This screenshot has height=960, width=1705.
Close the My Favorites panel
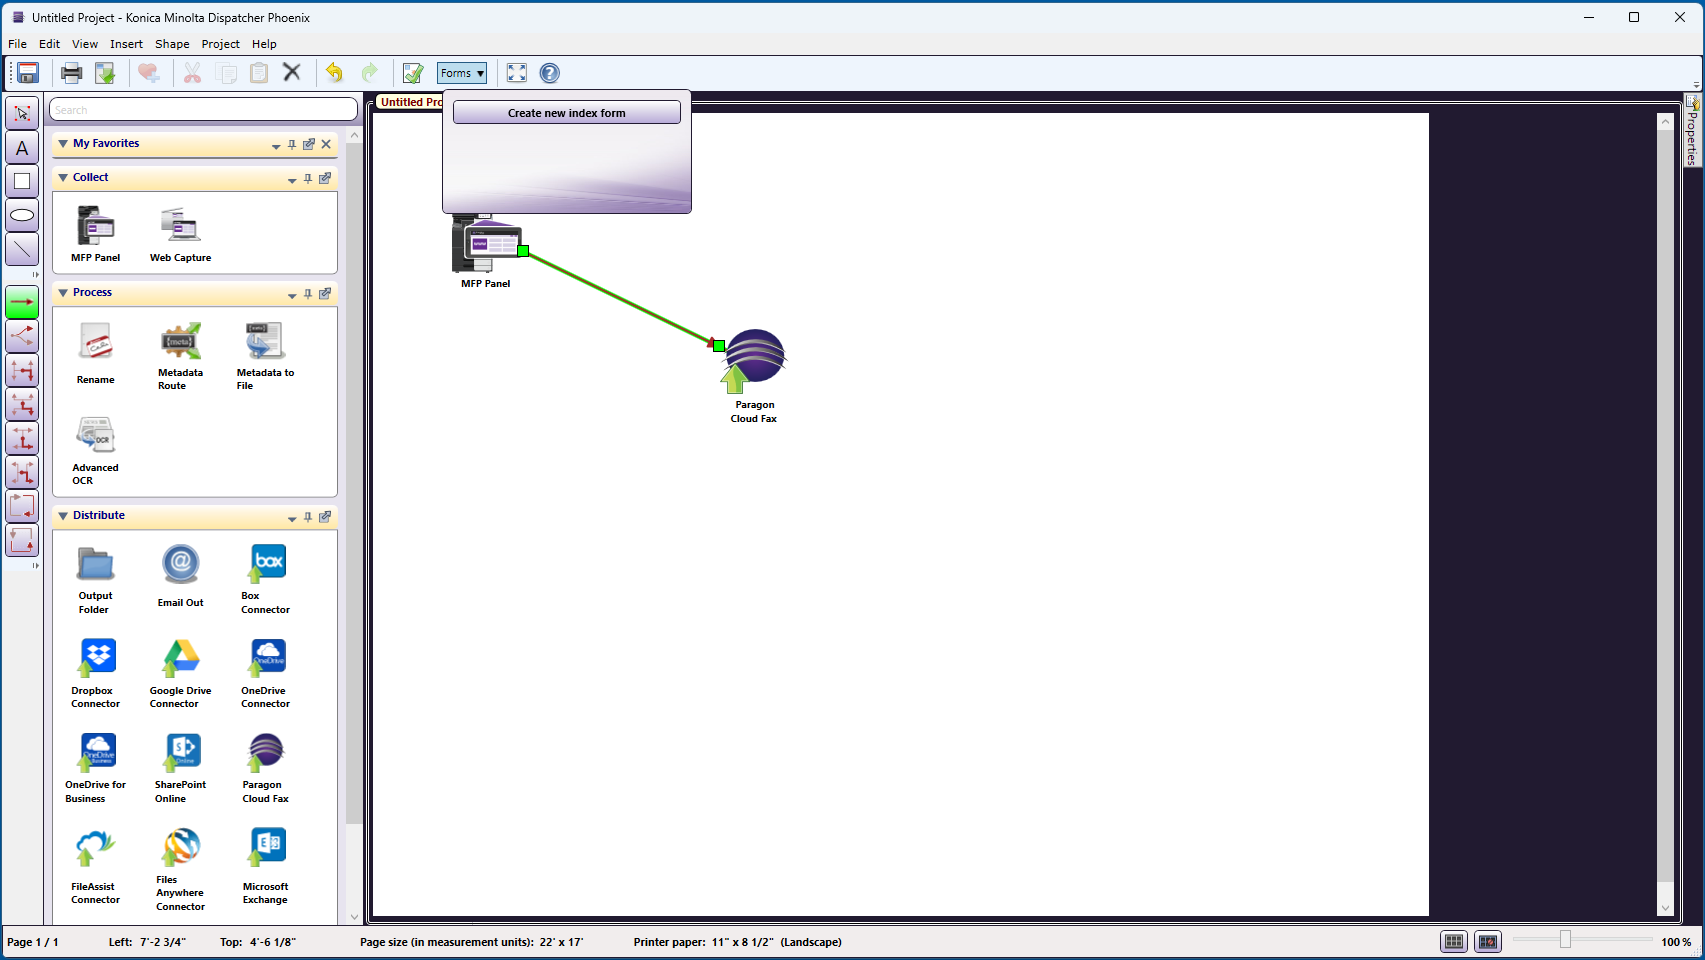(x=326, y=144)
